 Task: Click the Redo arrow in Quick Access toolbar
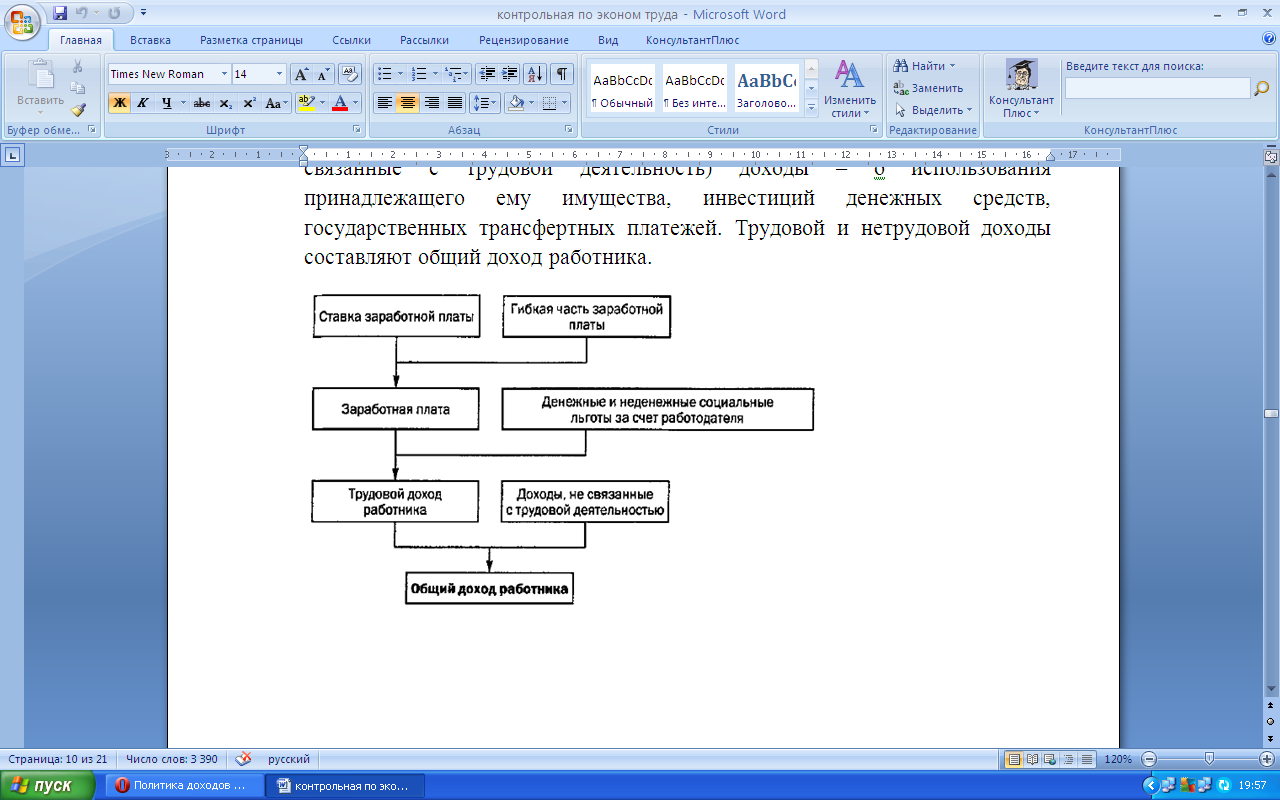click(x=114, y=14)
